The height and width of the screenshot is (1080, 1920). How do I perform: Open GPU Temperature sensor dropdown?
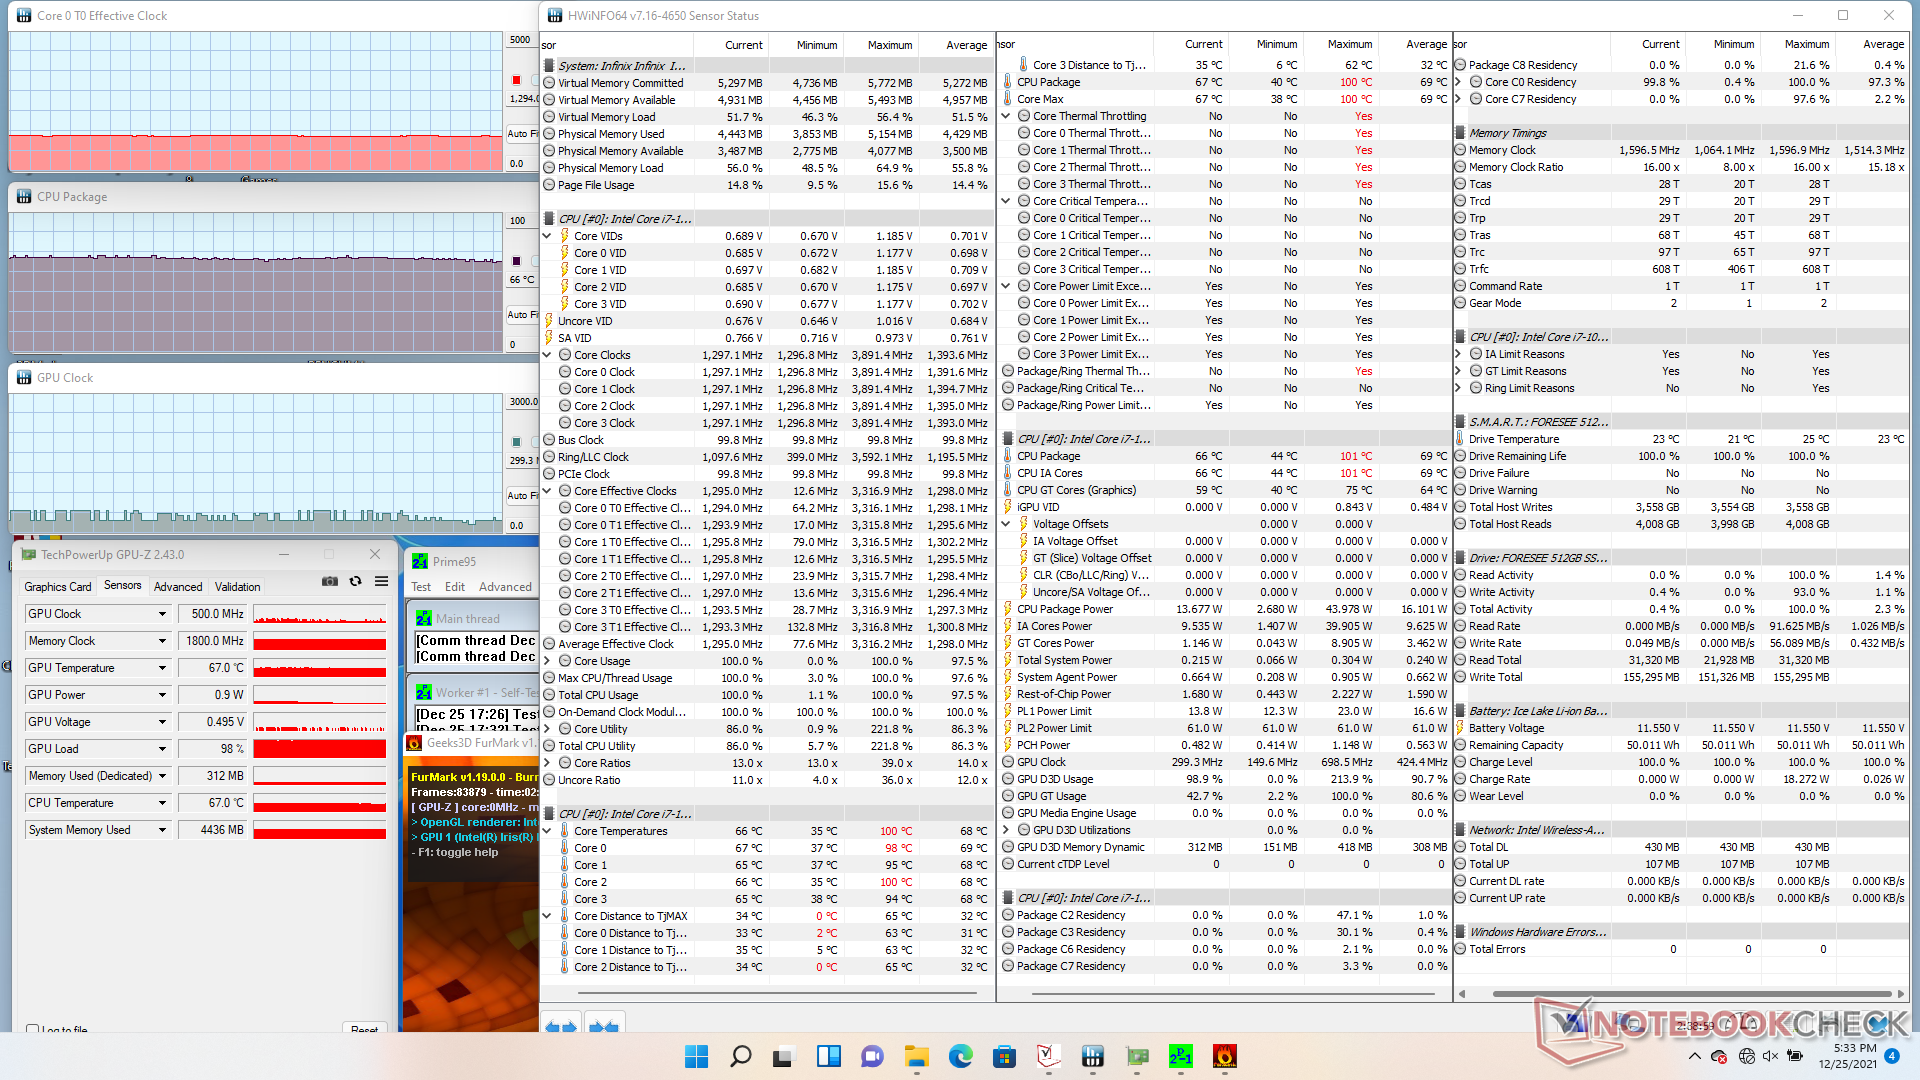(162, 668)
